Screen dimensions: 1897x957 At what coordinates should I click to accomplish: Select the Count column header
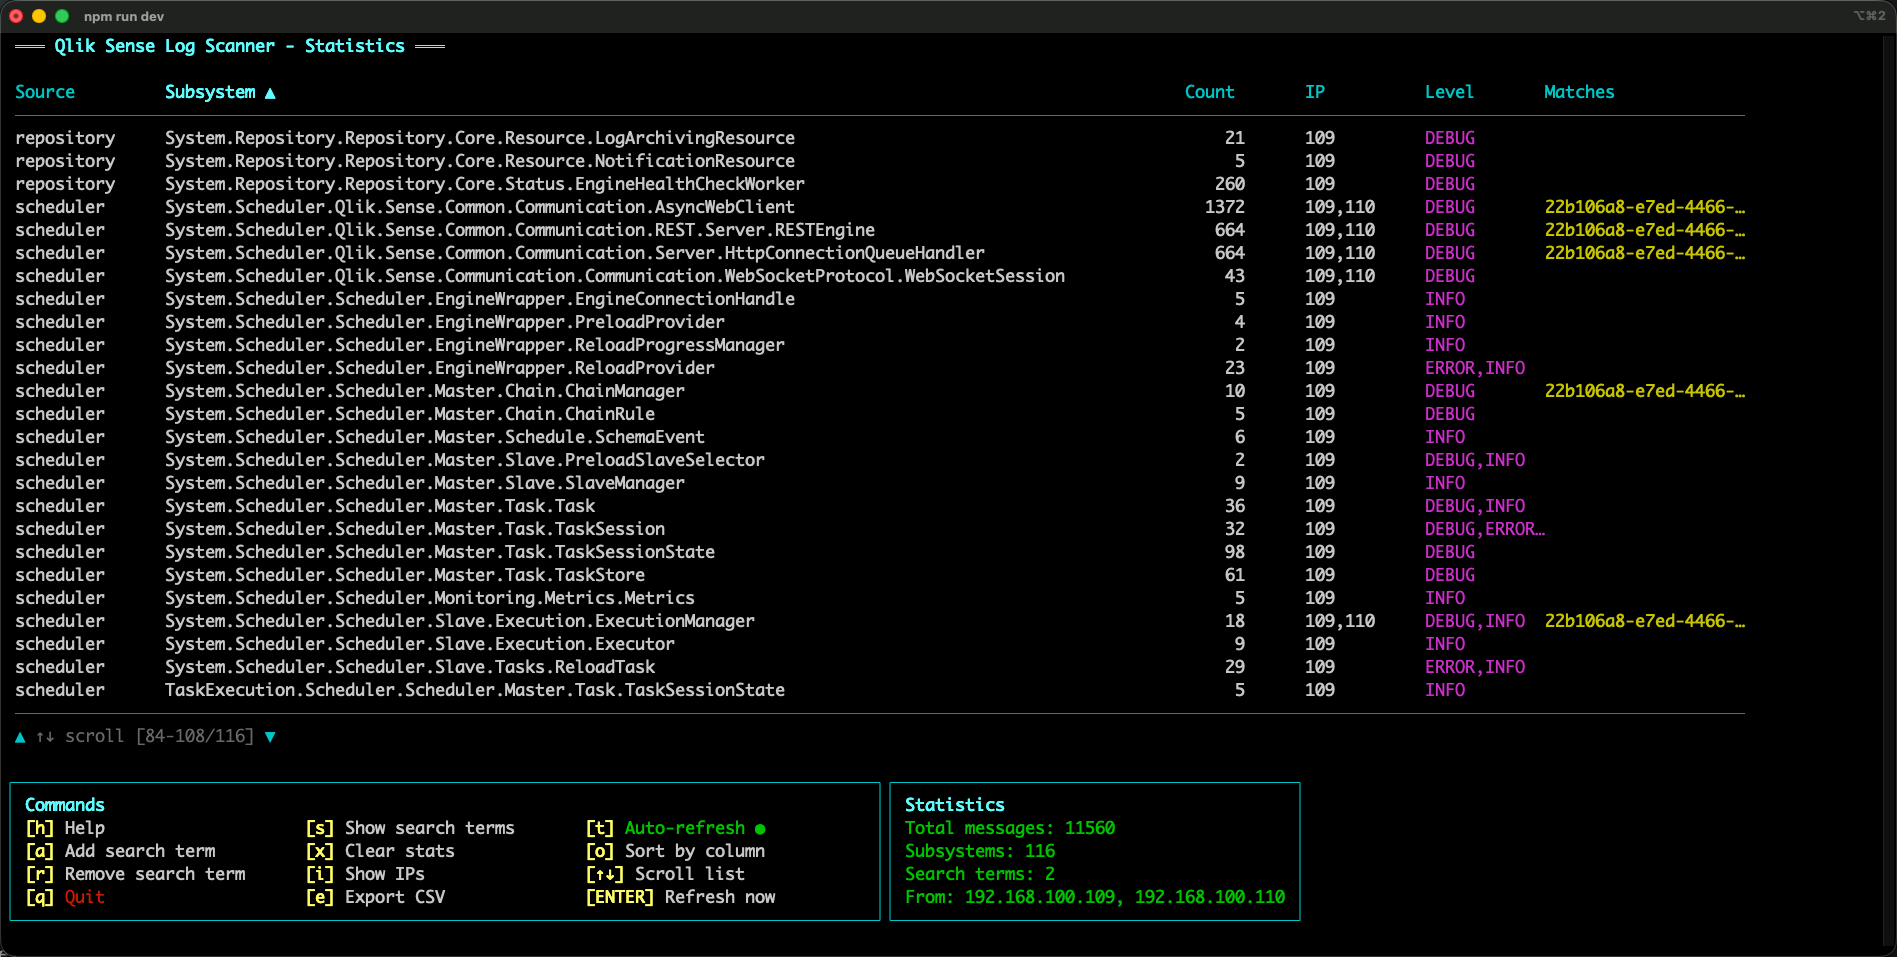[x=1209, y=92]
